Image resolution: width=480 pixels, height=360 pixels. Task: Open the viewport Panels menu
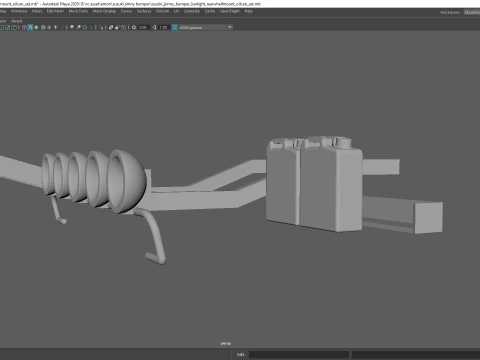pyautogui.click(x=17, y=21)
